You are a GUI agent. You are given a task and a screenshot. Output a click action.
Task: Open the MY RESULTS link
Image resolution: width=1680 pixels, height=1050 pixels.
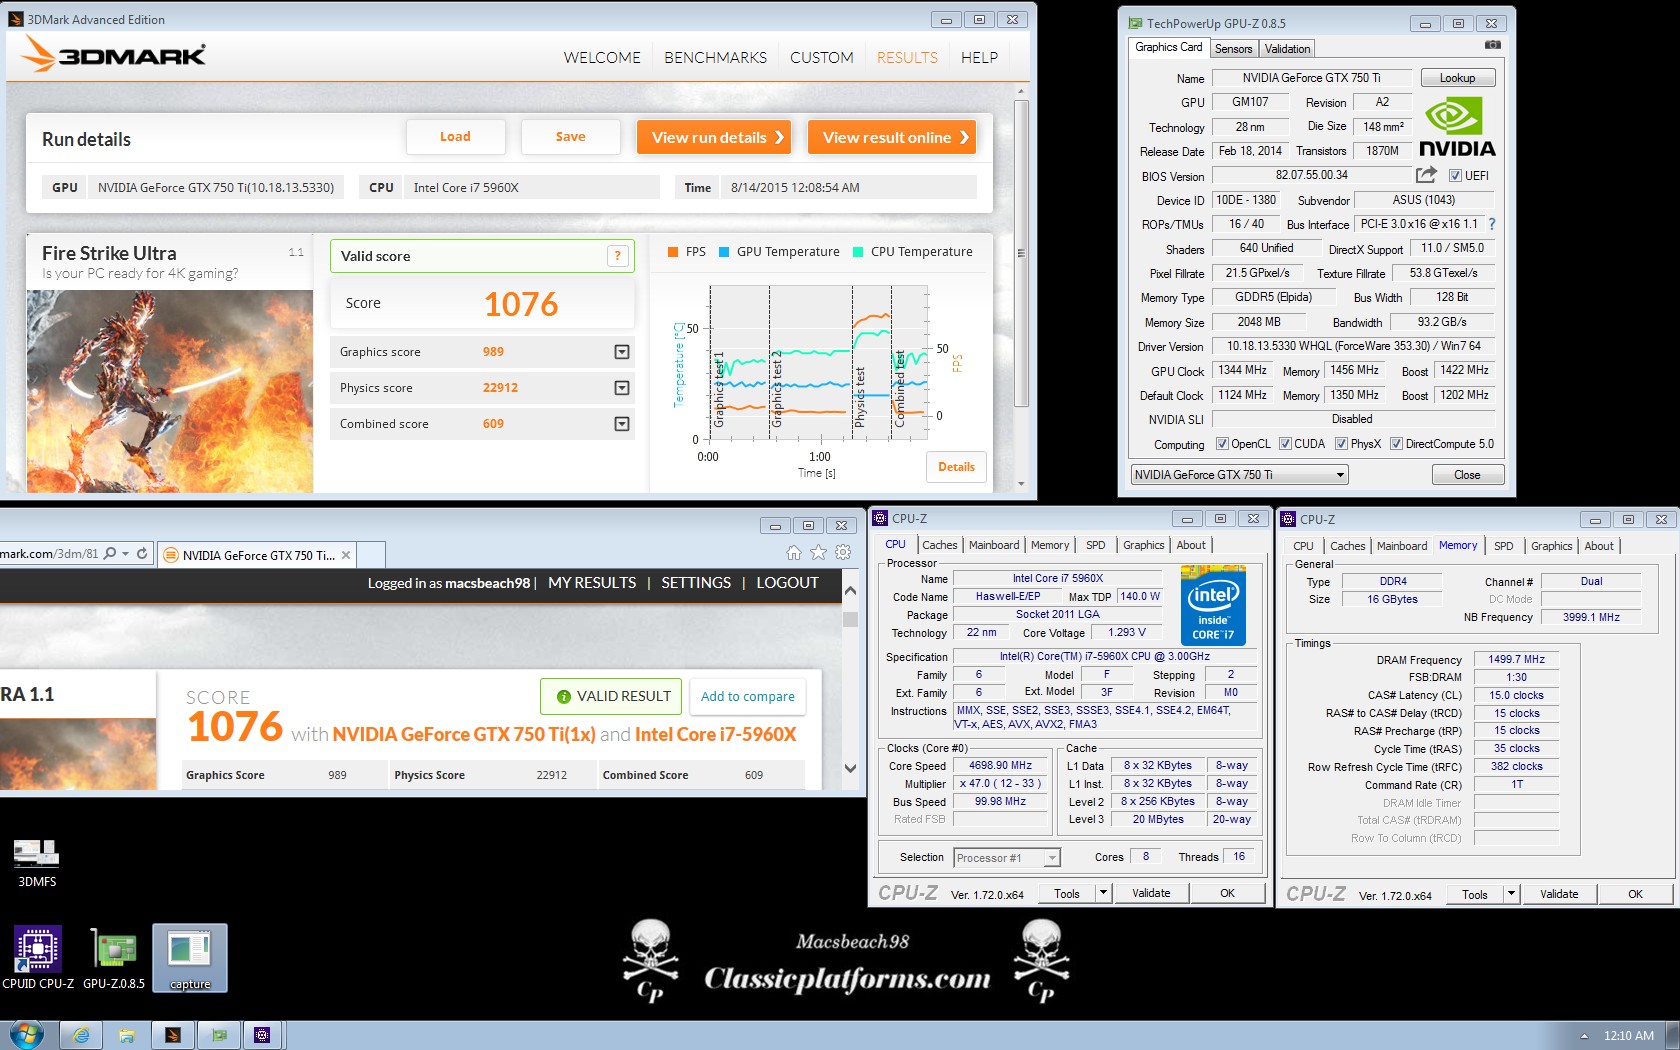click(x=592, y=582)
